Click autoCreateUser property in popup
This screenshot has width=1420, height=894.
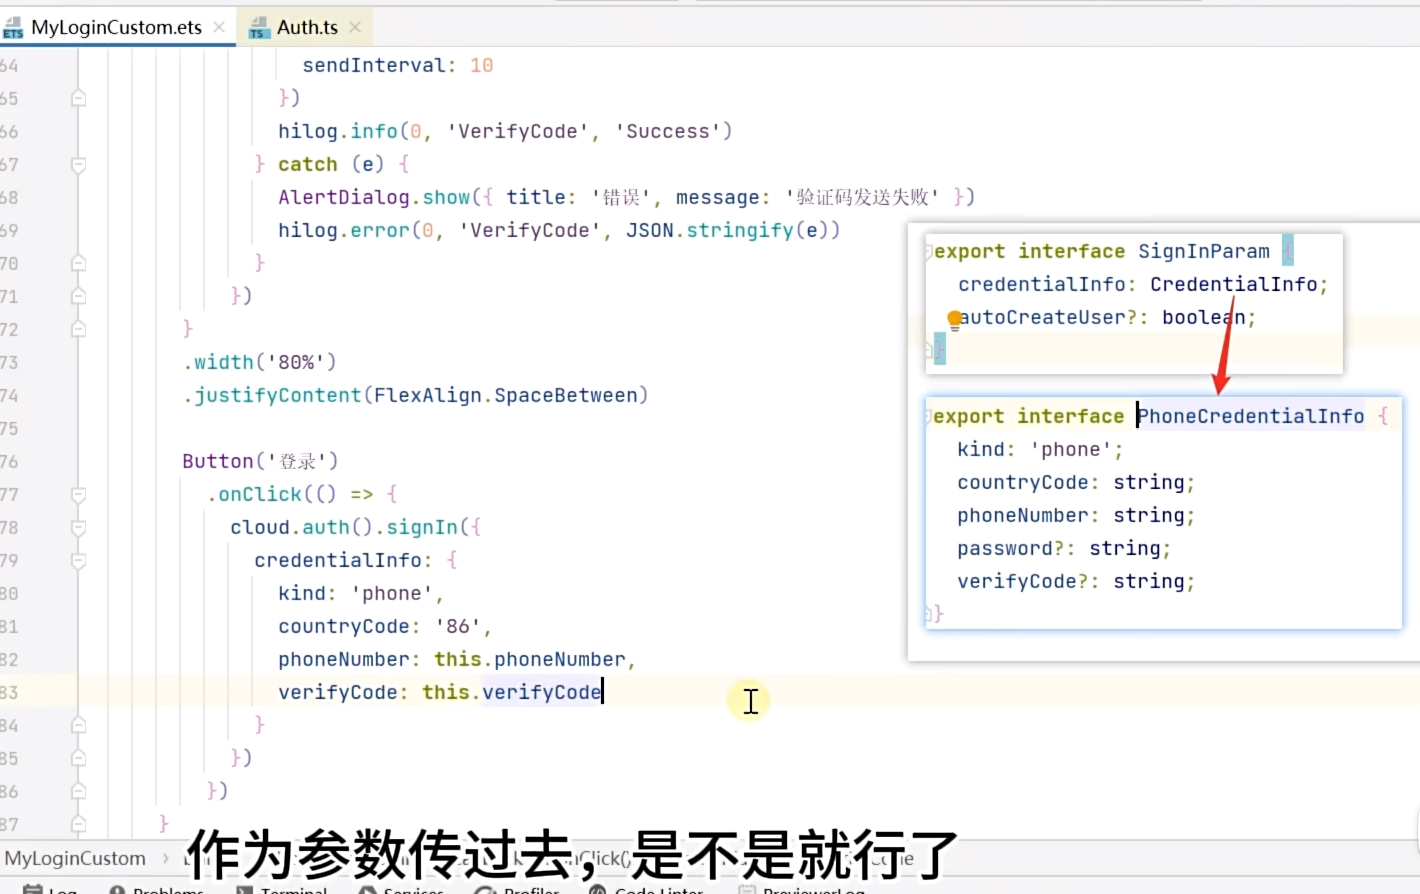tap(1043, 317)
